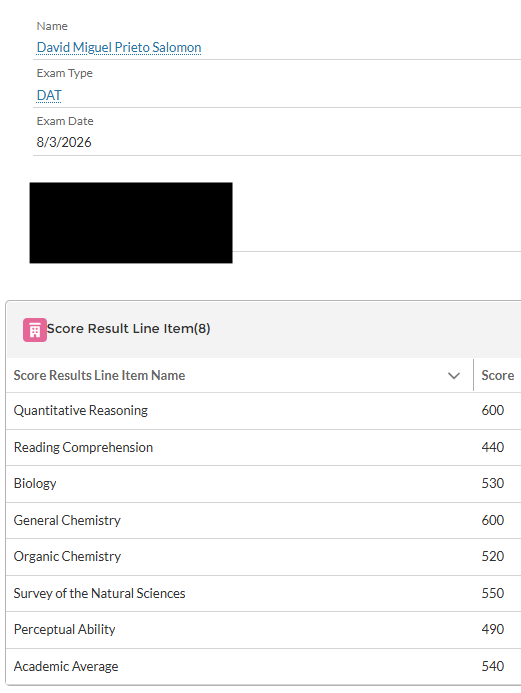Screen dimensions: 521x693
Task: Expand the Score Results Line Item Name column dropdown
Action: (454, 376)
